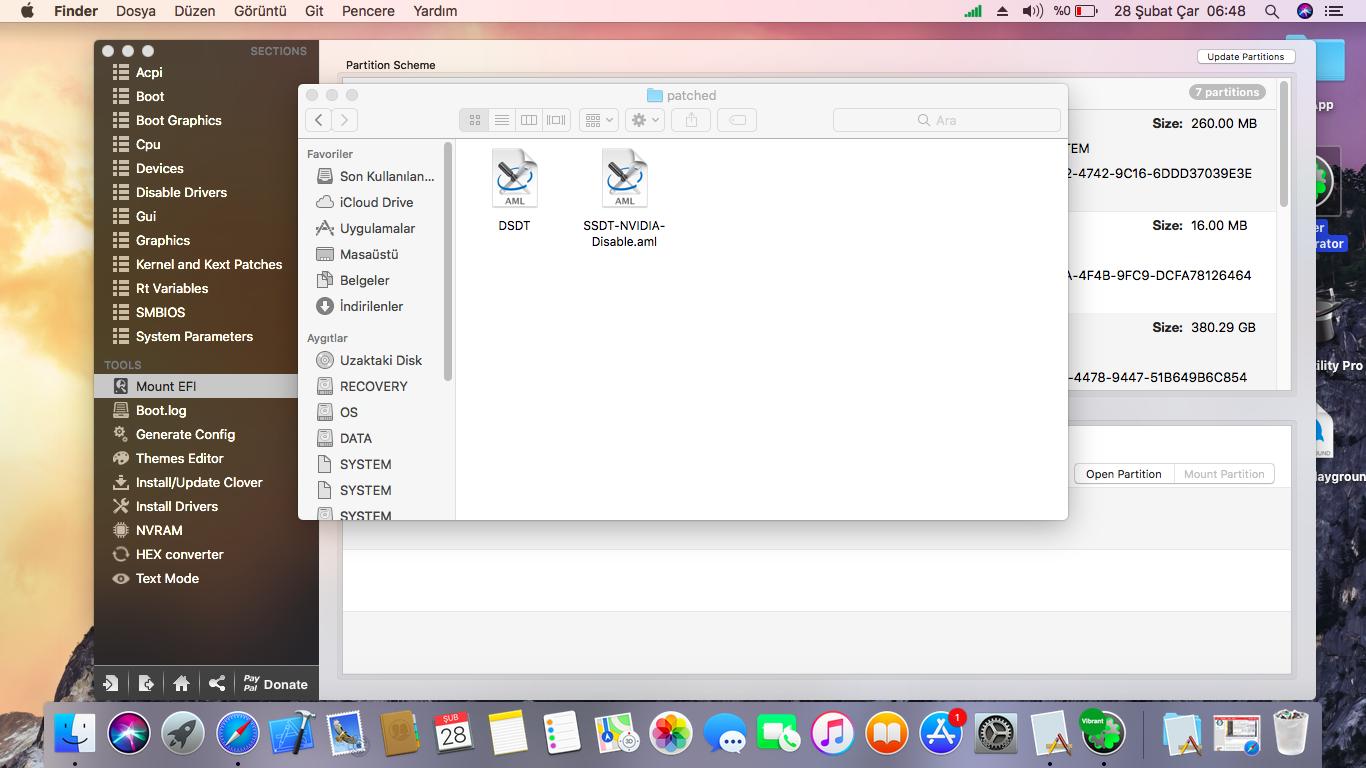Click the Open Partition button

pyautogui.click(x=1123, y=474)
